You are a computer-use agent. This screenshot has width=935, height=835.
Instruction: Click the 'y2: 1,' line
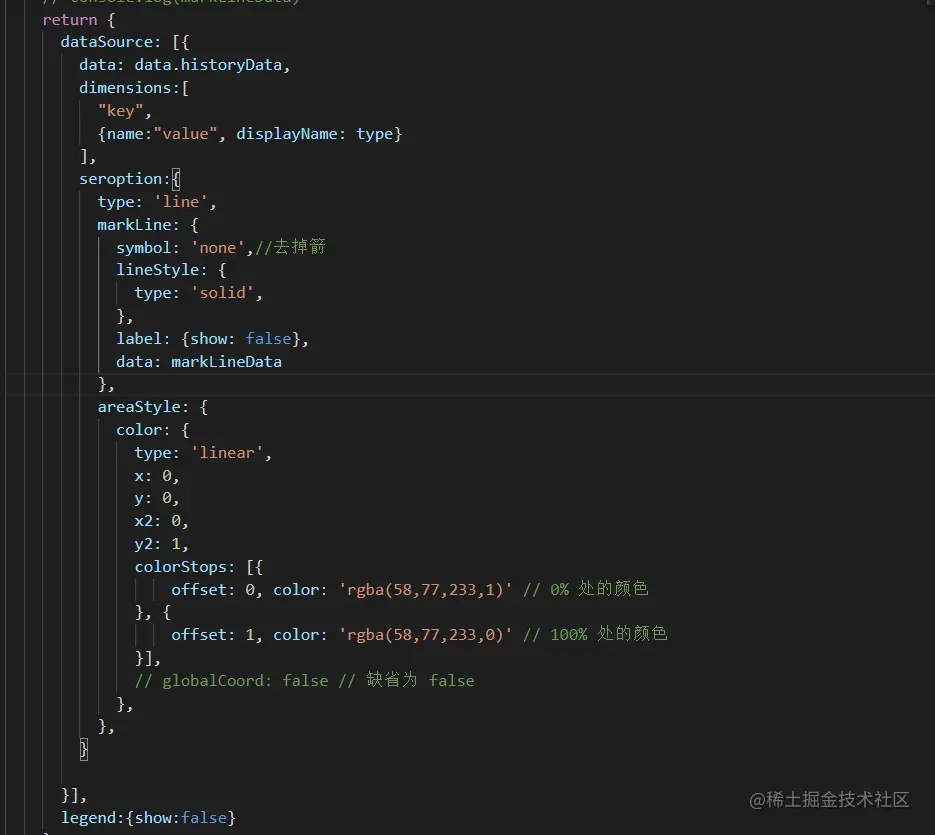(162, 544)
